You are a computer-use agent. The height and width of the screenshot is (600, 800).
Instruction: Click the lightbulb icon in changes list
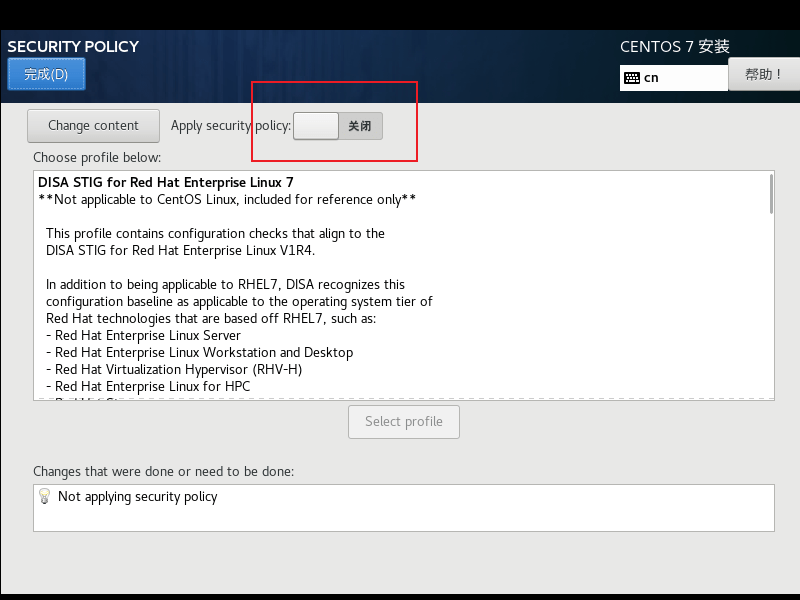[44, 496]
